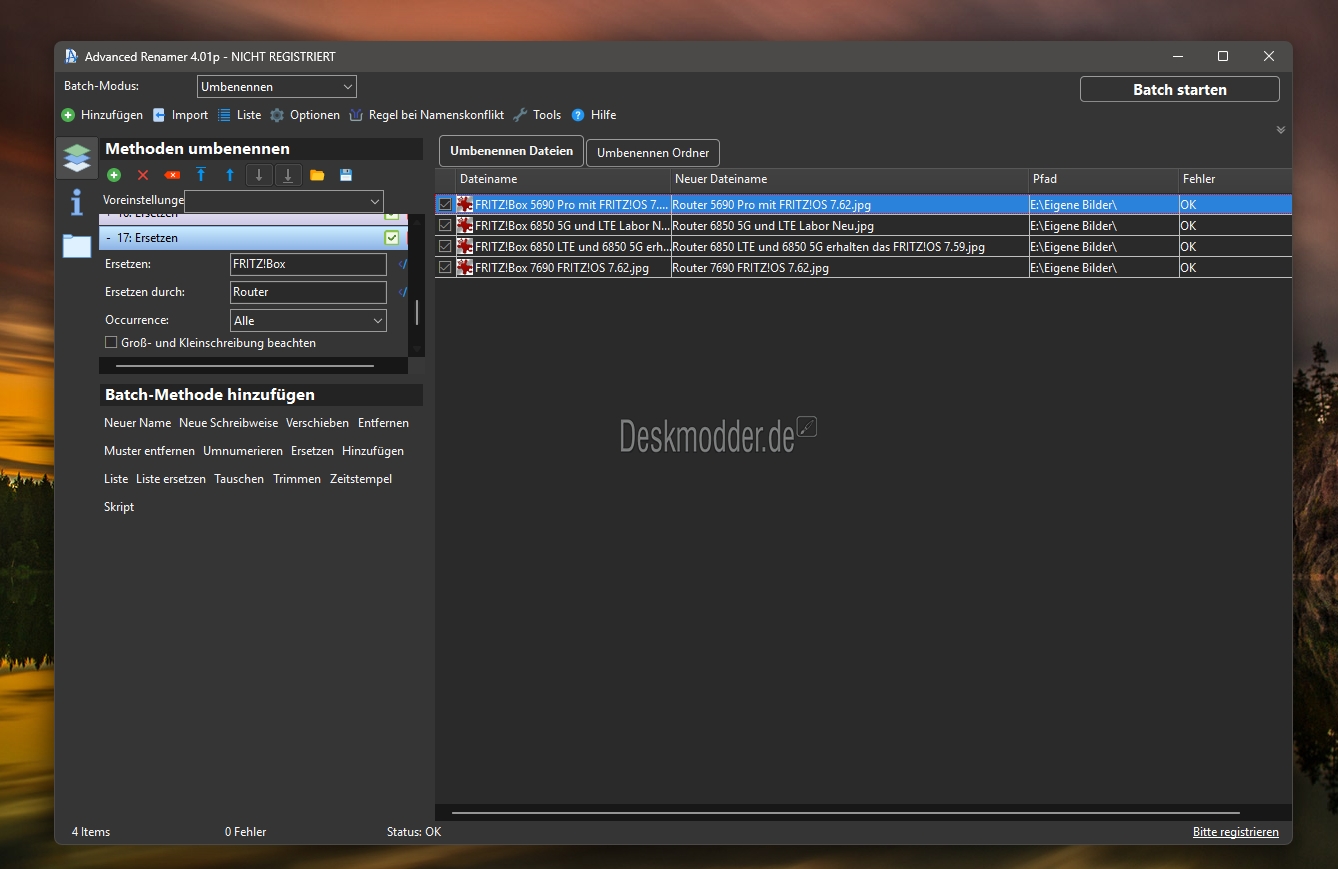Add Trimmen batch method
Image resolution: width=1338 pixels, height=869 pixels.
click(297, 479)
